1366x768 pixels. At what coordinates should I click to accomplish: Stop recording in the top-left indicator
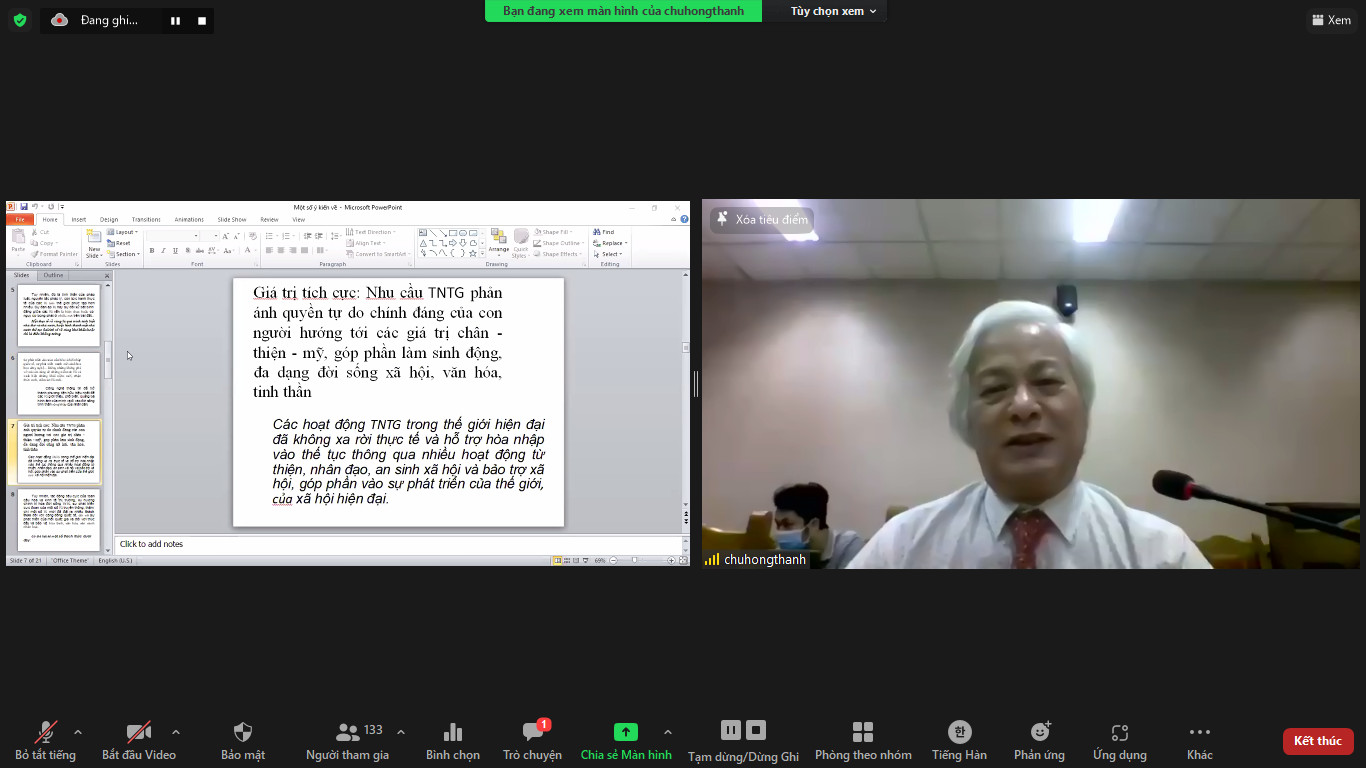click(201, 20)
